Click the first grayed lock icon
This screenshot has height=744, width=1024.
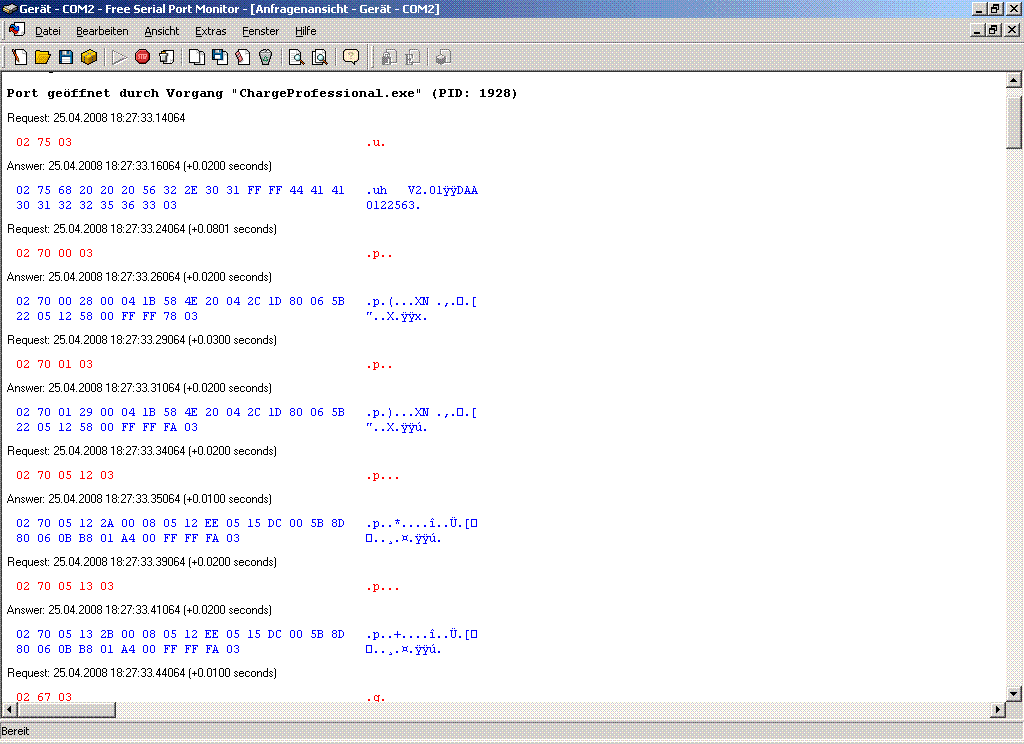point(389,57)
